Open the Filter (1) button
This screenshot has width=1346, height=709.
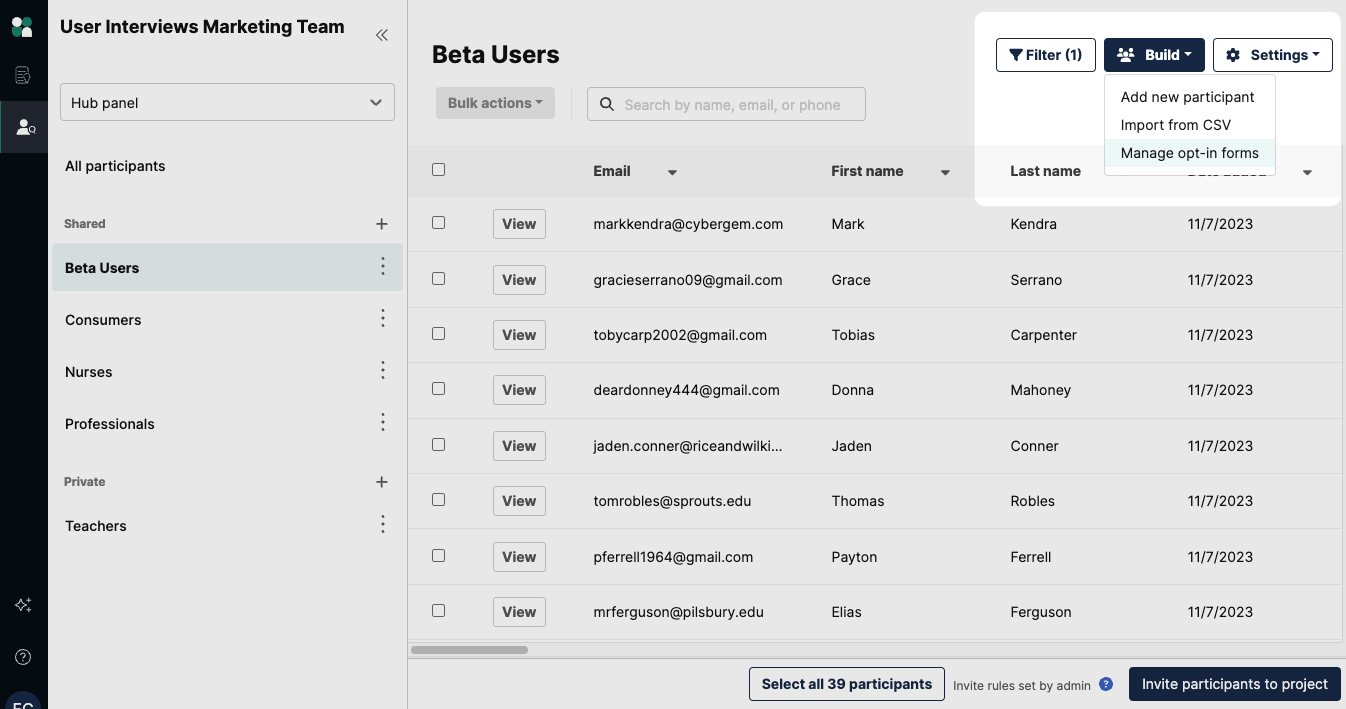[x=1046, y=55]
